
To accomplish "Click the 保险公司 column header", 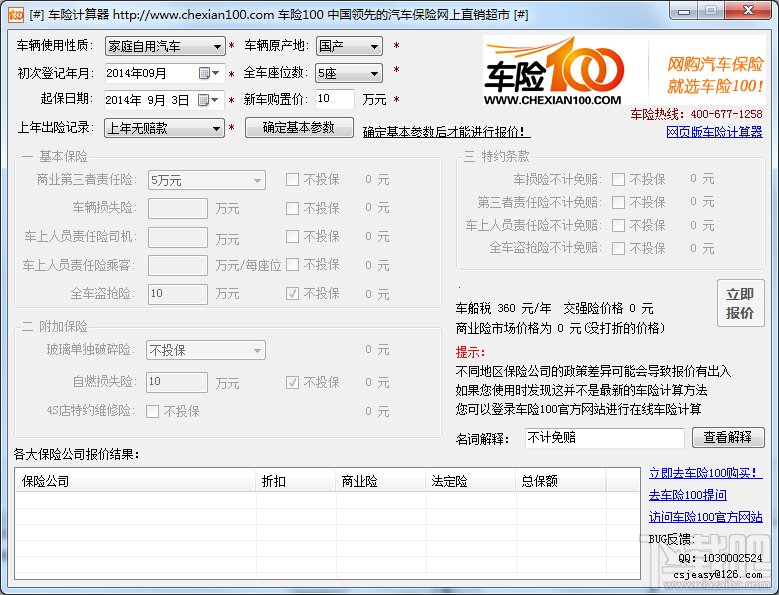I will tap(135, 481).
